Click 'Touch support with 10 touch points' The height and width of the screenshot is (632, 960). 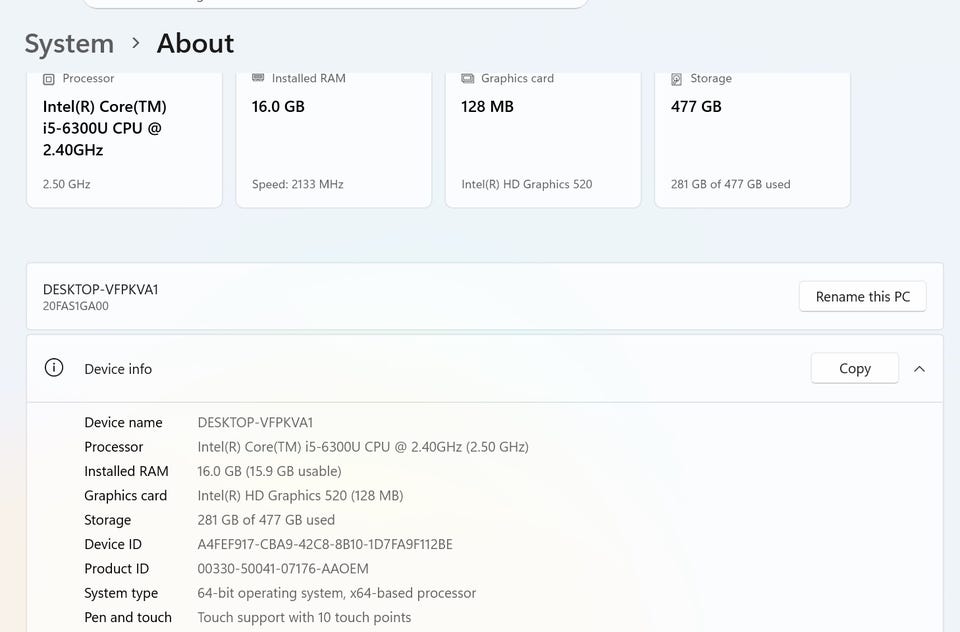tap(304, 617)
